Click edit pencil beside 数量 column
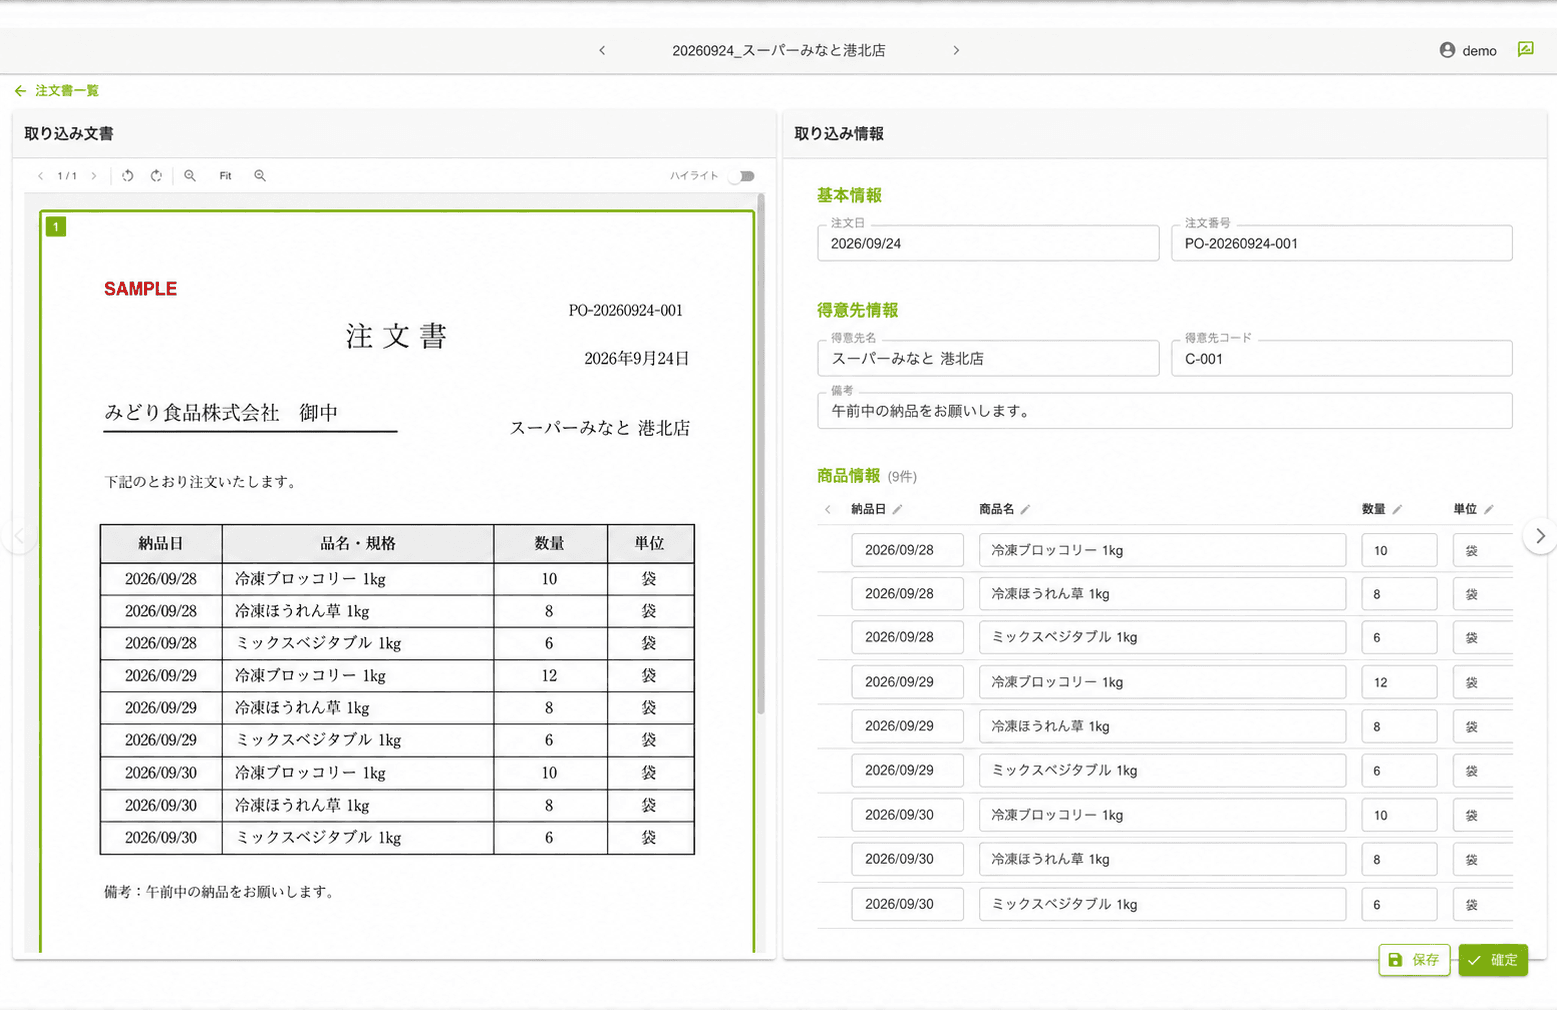The width and height of the screenshot is (1557, 1010). pyautogui.click(x=1397, y=510)
